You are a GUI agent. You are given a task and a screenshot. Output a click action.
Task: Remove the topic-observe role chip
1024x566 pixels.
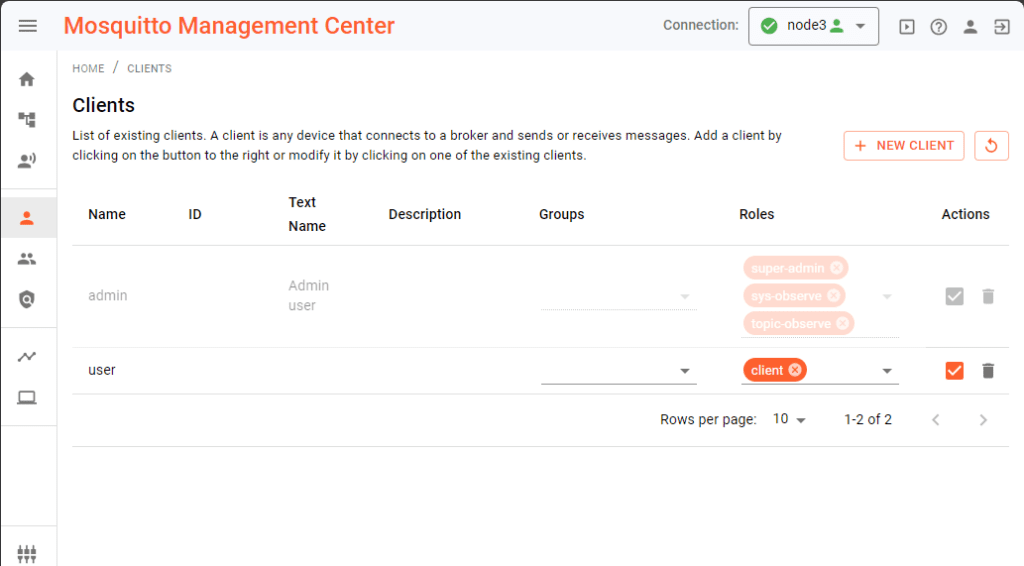click(x=842, y=323)
